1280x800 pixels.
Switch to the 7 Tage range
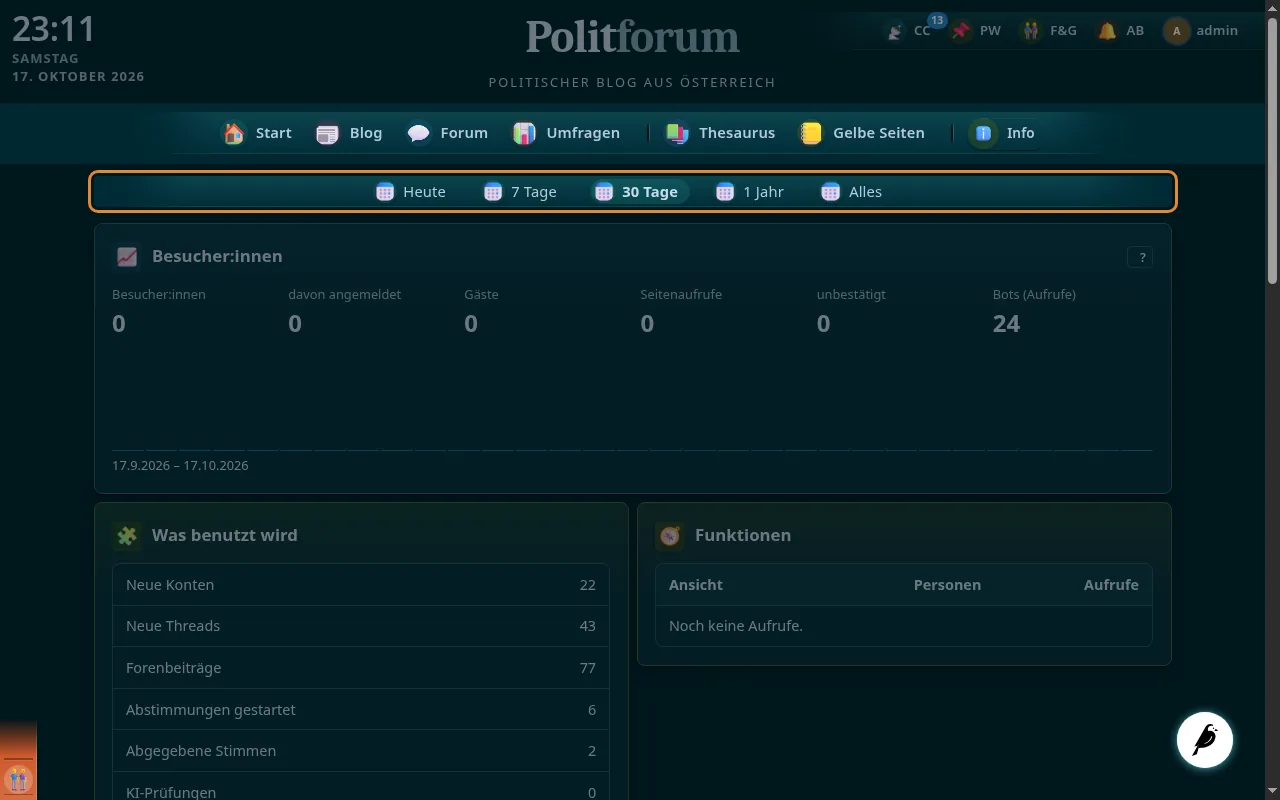520,192
